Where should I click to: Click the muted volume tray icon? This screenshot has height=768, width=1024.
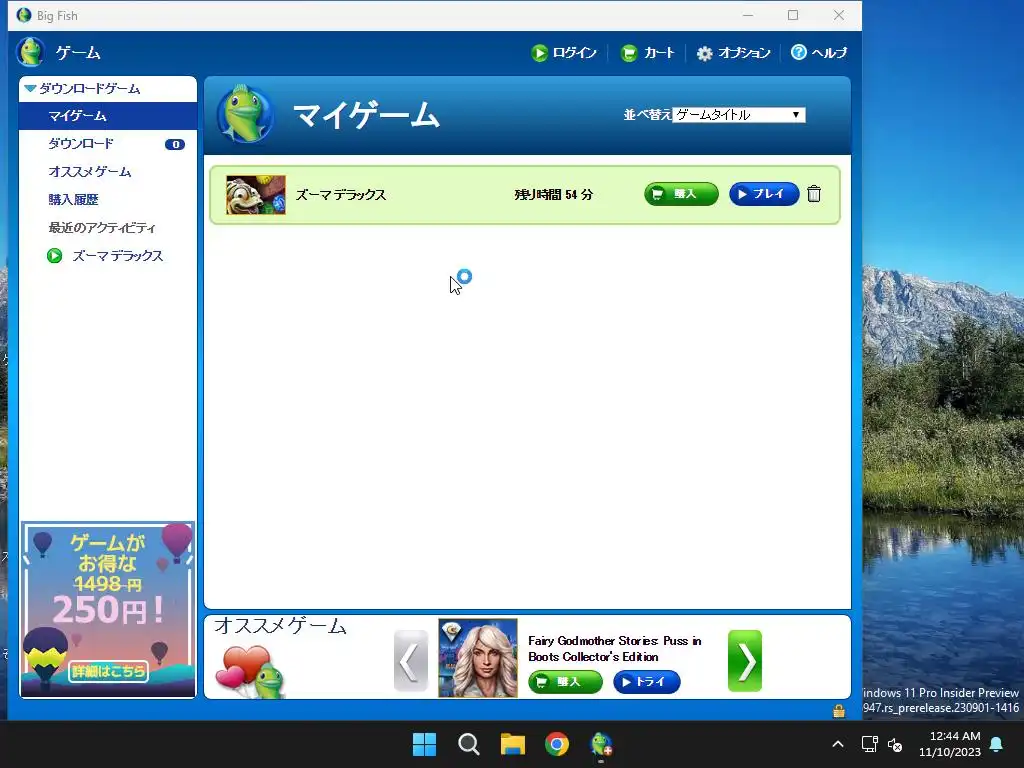click(x=895, y=744)
